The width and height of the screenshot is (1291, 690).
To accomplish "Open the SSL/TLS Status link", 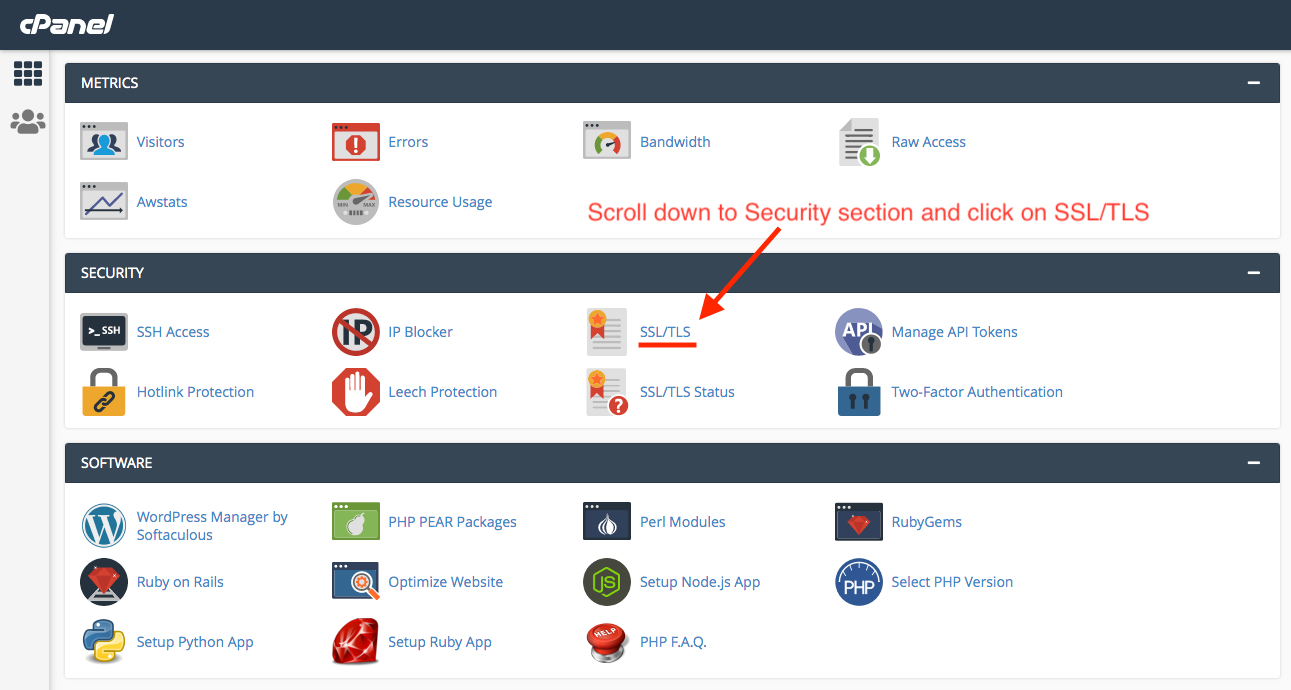I will [x=687, y=392].
